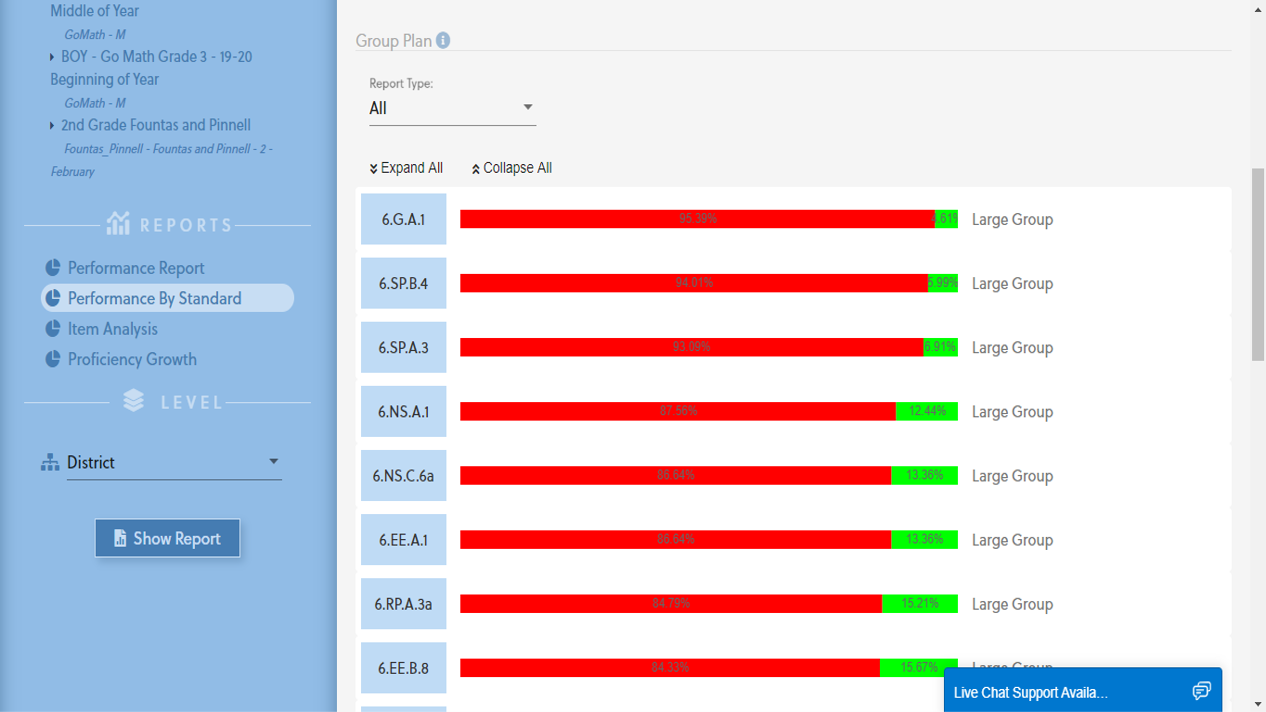Open the Report Type dropdown
The width and height of the screenshot is (1266, 712).
(452, 108)
